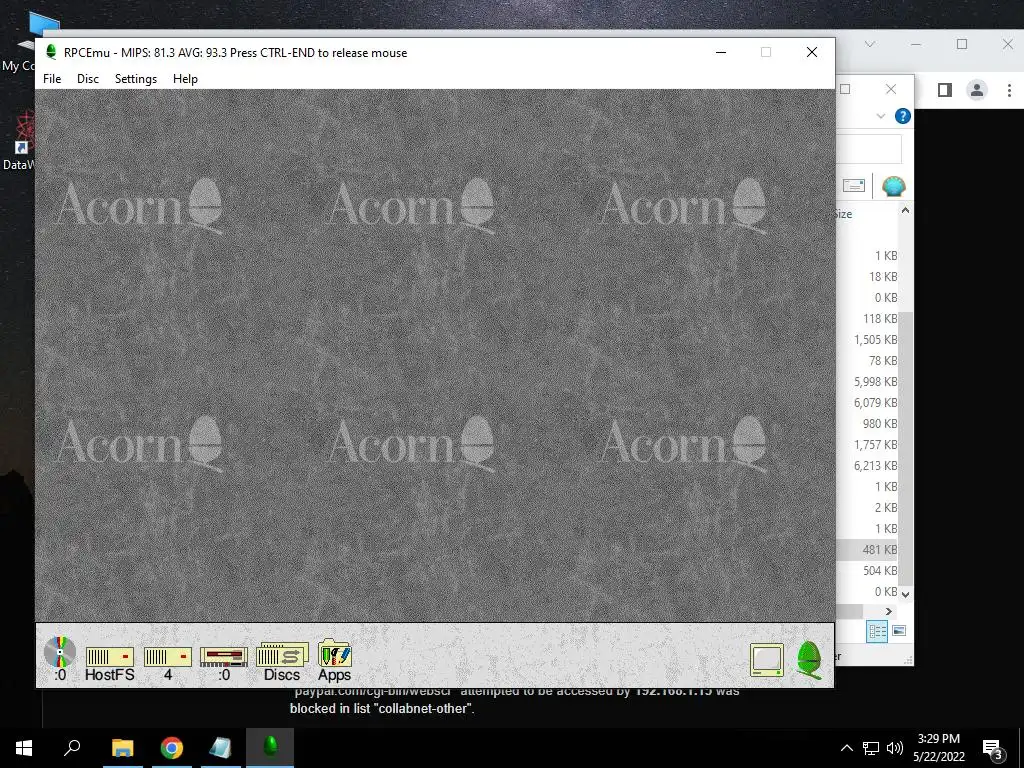Viewport: 1024px width, 768px height.
Task: Click the RPCEmu title bar acorn icon
Action: pyautogui.click(x=51, y=52)
